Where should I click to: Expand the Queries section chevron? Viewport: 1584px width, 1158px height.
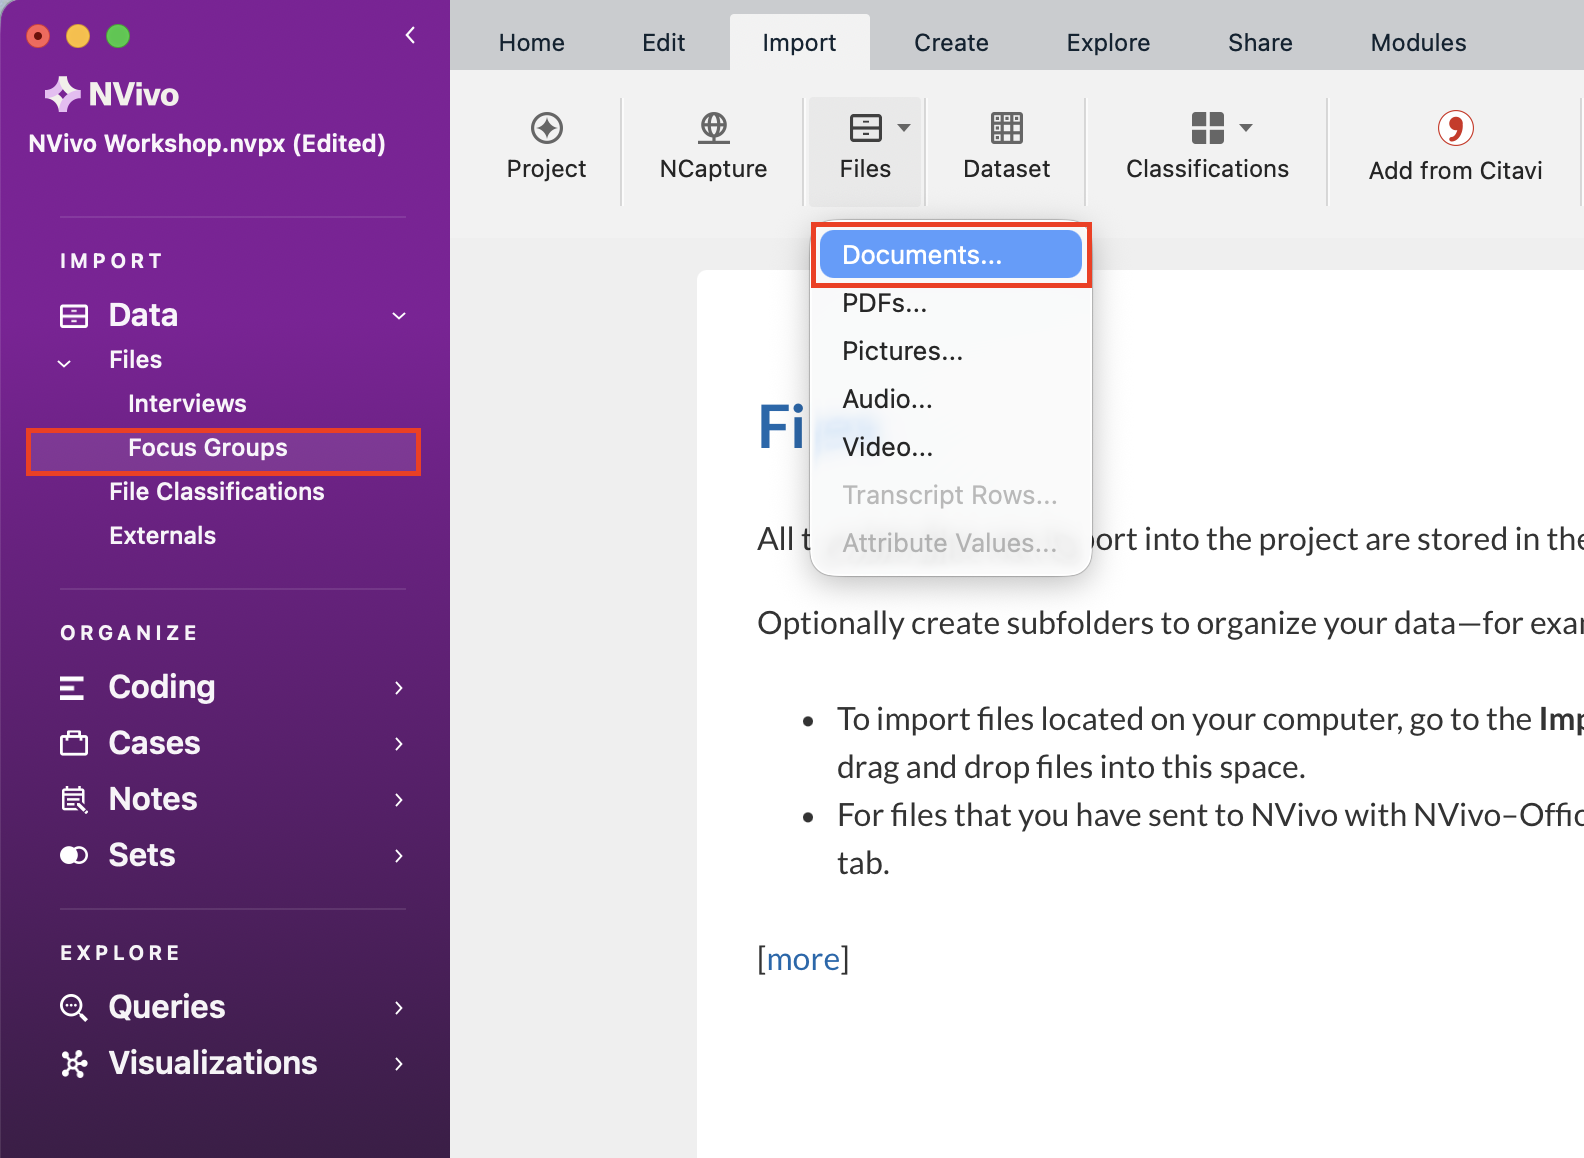point(399,1008)
